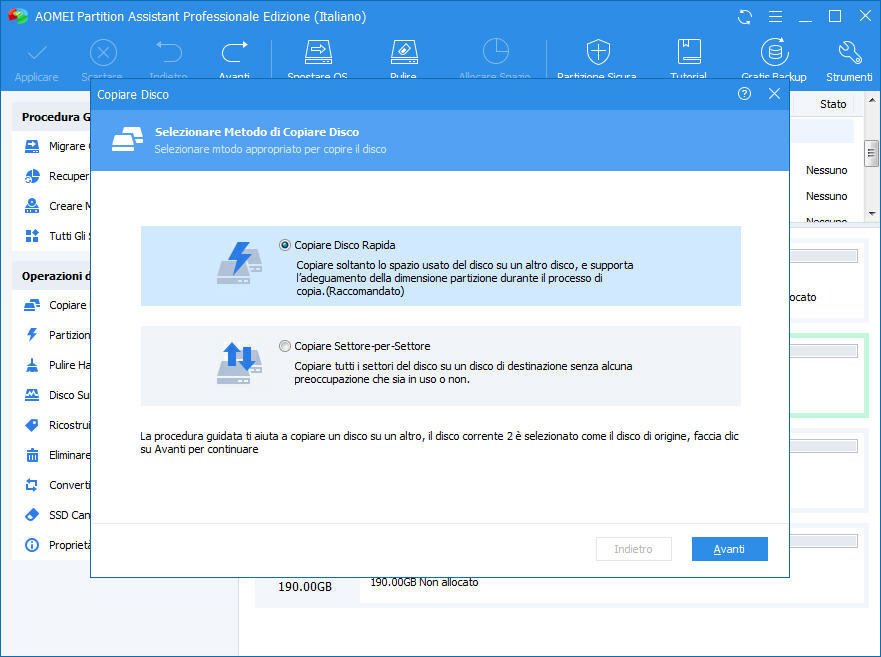Click the help question mark in dialog
The height and width of the screenshot is (657, 881).
click(744, 94)
